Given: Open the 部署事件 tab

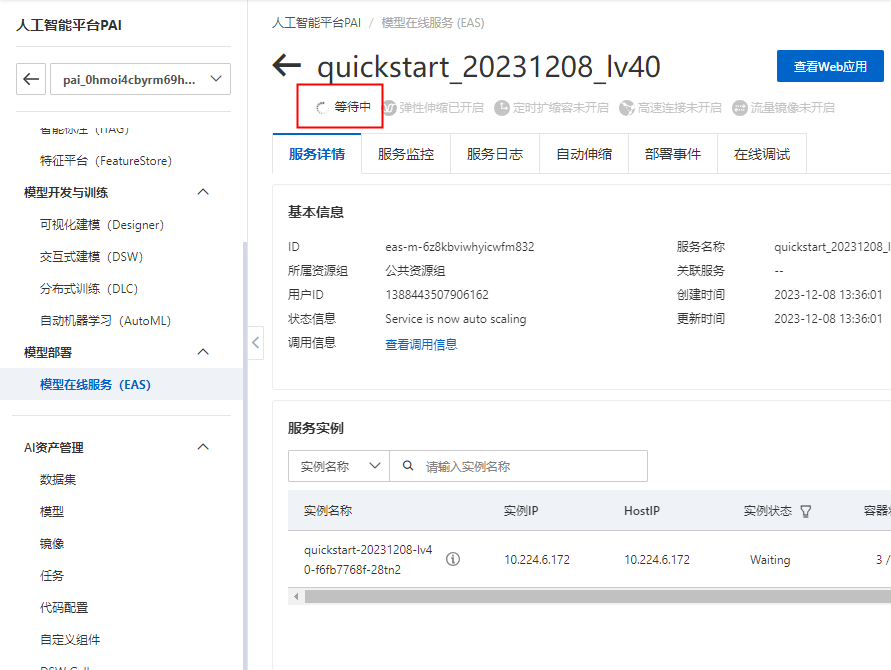Looking at the screenshot, I should click(673, 154).
